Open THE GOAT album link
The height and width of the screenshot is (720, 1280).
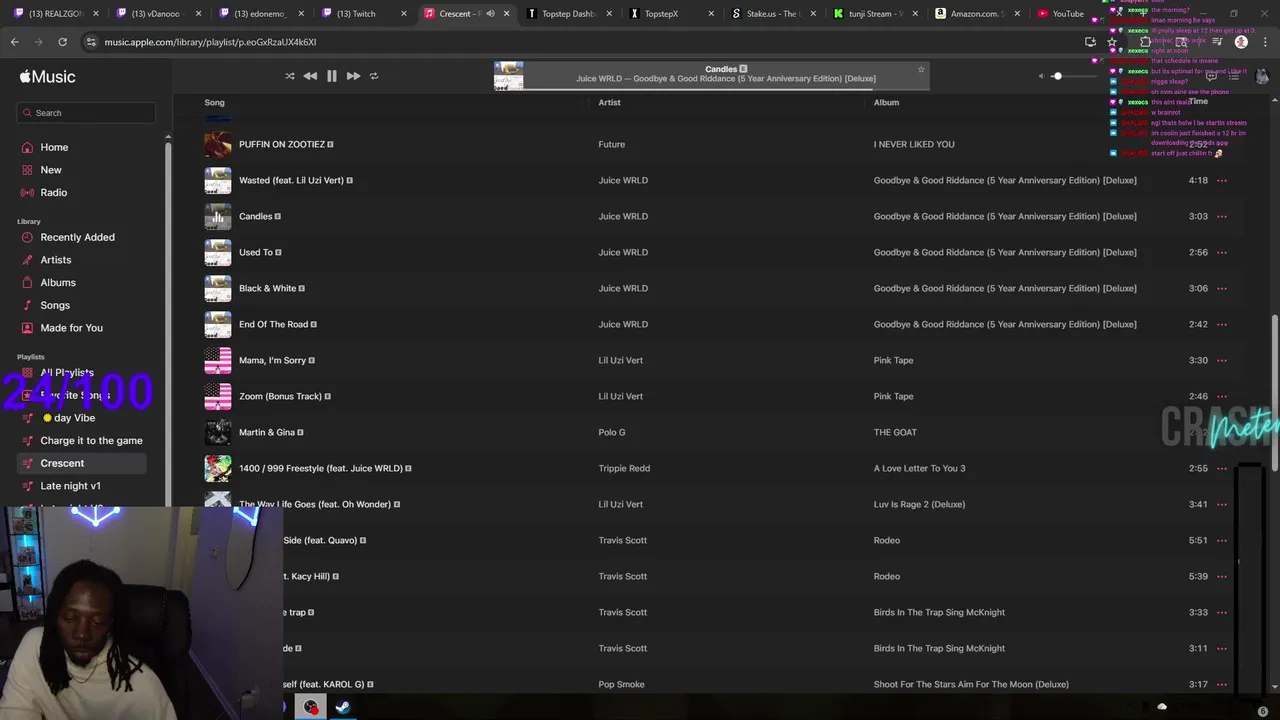tap(895, 432)
